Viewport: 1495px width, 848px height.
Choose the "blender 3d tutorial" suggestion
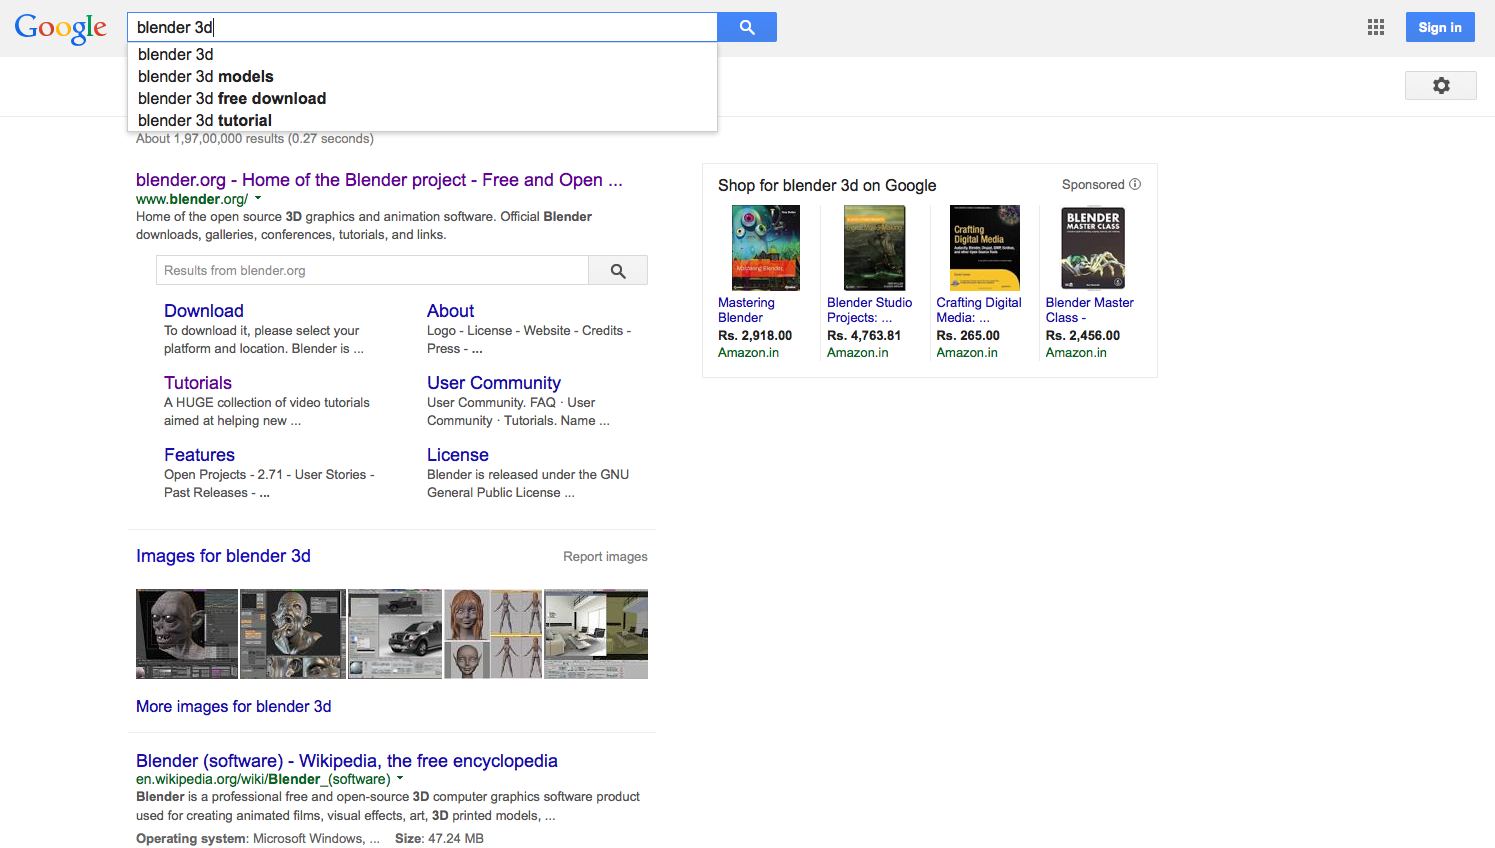pyautogui.click(x=205, y=120)
